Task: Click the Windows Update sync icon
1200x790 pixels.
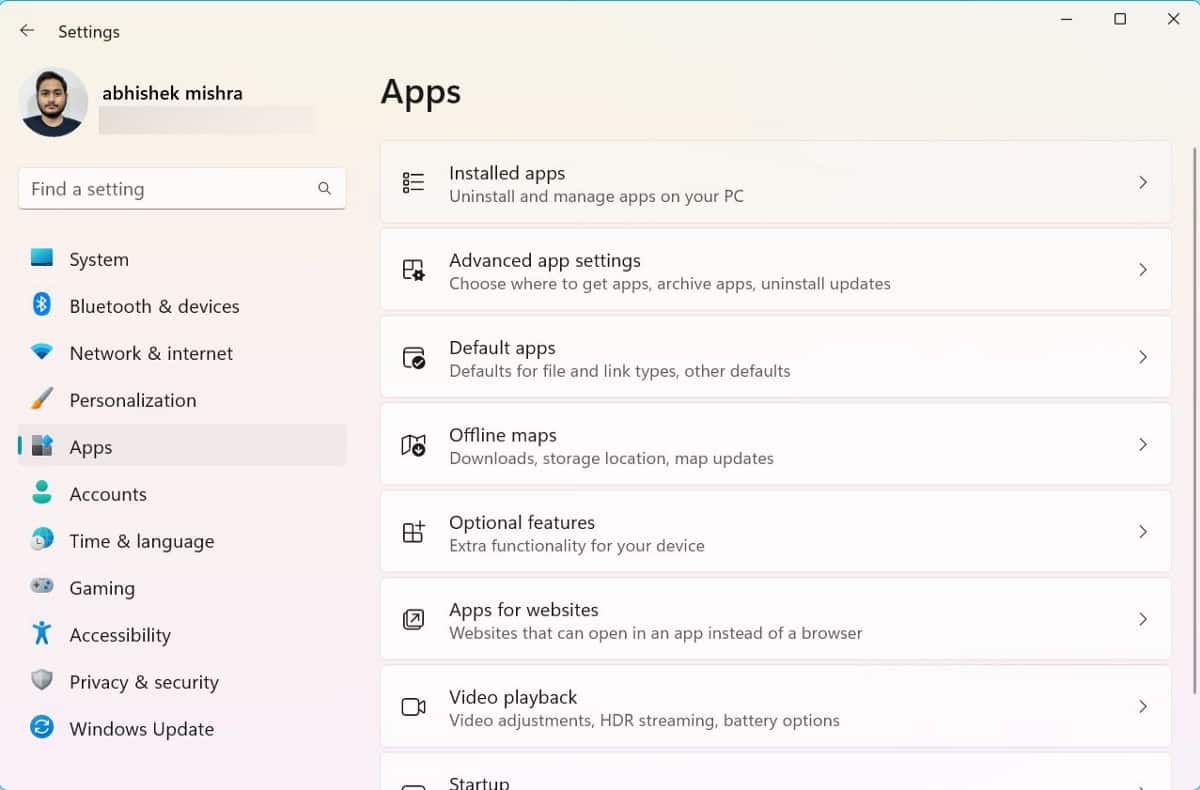Action: pyautogui.click(x=42, y=728)
